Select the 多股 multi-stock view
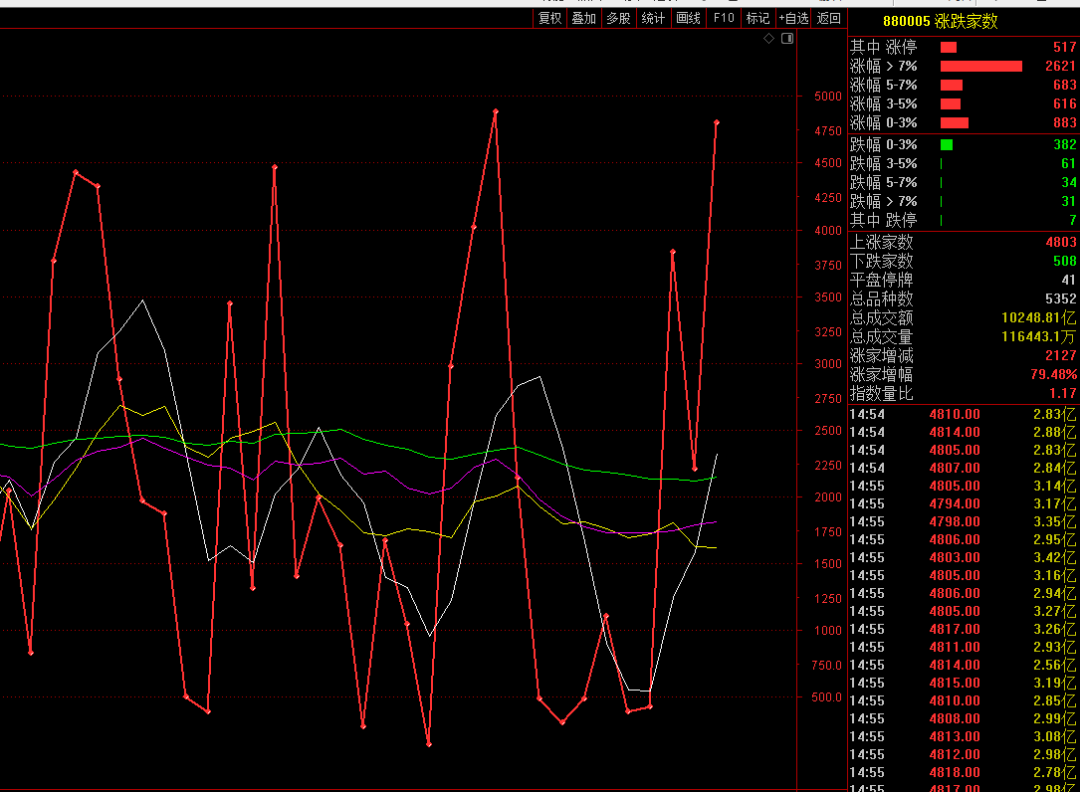Screen dimensions: 1080x792 tap(618, 18)
